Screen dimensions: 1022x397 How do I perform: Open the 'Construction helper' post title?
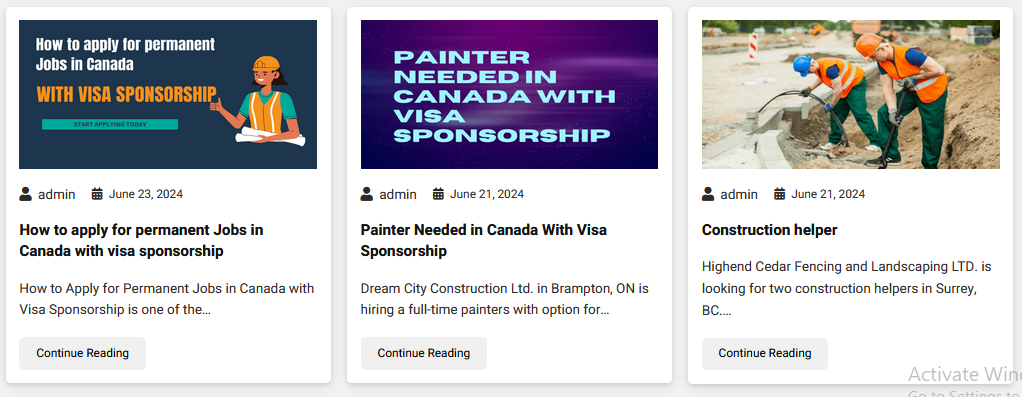tap(770, 229)
